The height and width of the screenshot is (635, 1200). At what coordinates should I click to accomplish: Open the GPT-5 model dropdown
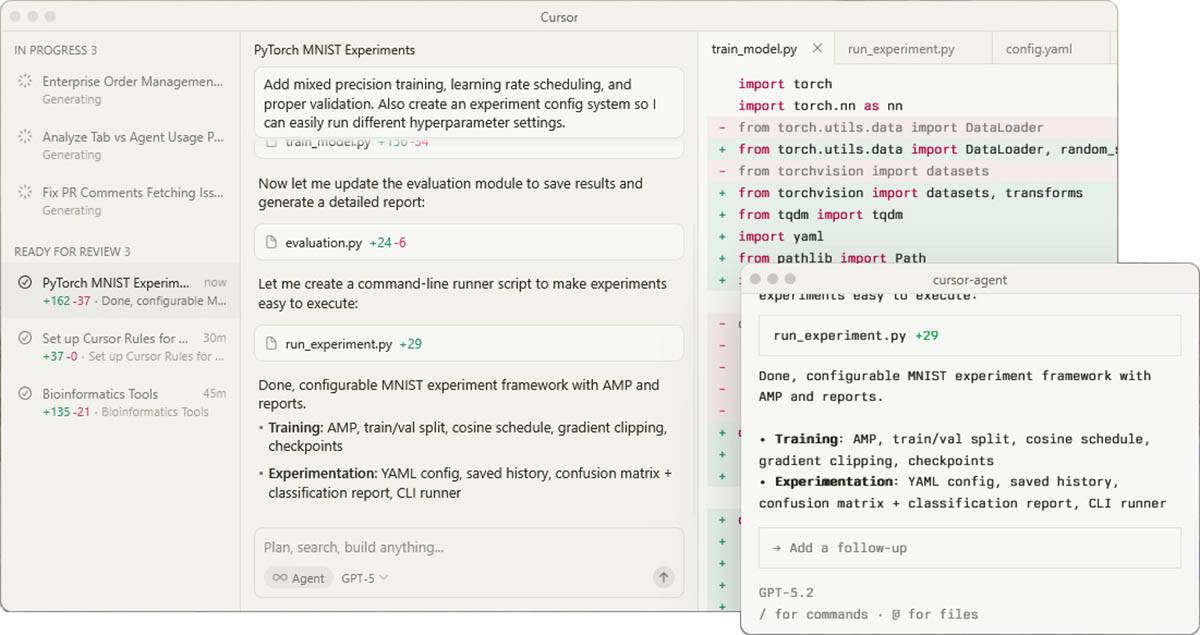point(365,578)
